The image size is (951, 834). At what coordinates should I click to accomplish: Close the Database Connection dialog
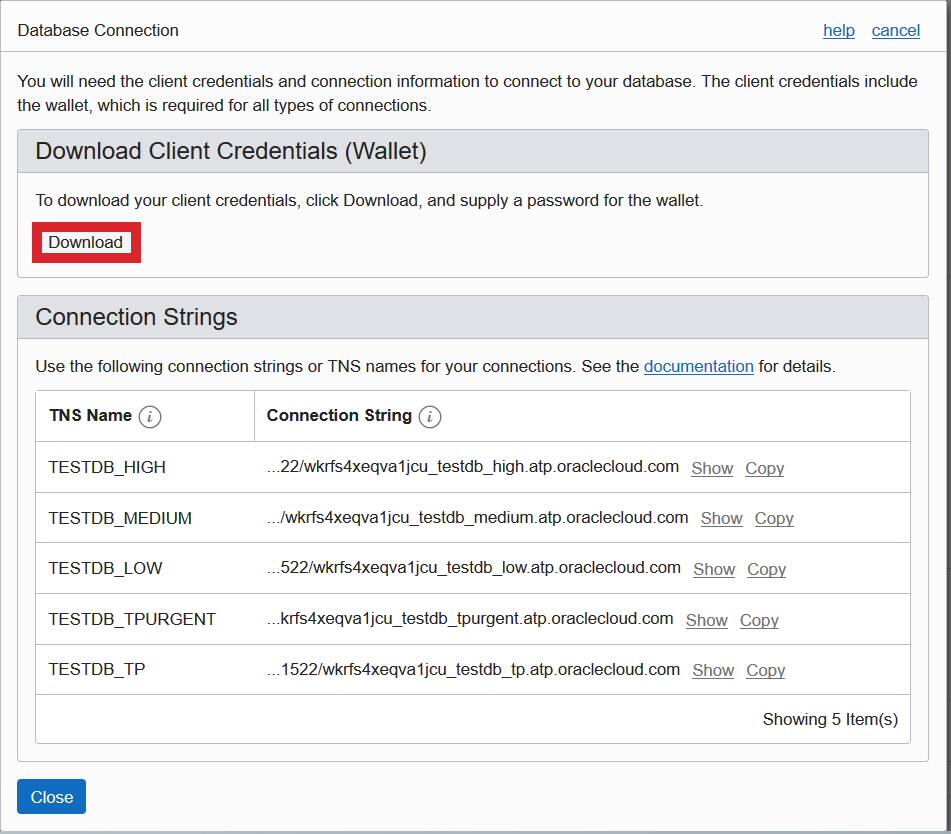(51, 796)
